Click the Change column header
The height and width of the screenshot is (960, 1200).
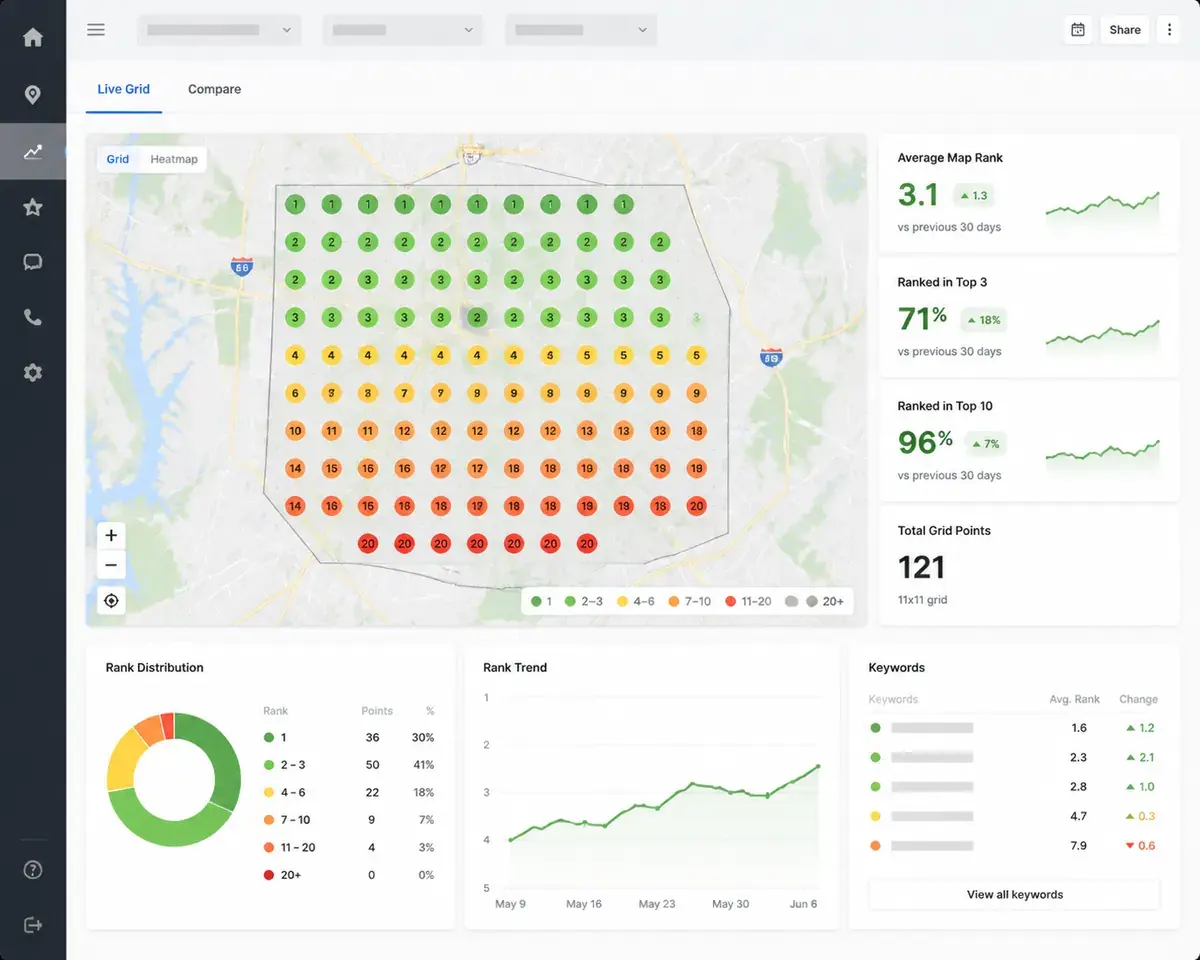[1138, 699]
